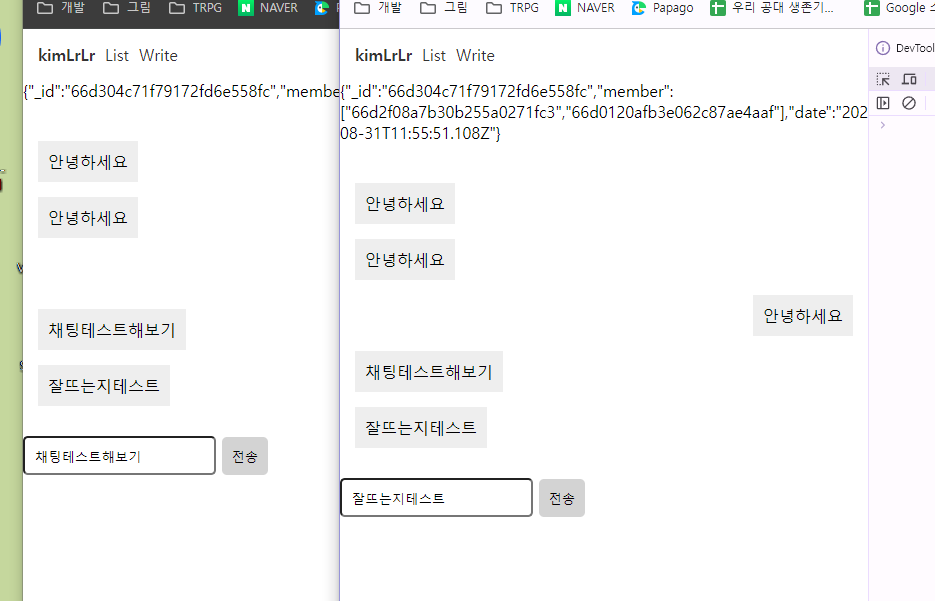Screen dimensions: 935x601
Task: Open List link in right window
Action: point(434,55)
